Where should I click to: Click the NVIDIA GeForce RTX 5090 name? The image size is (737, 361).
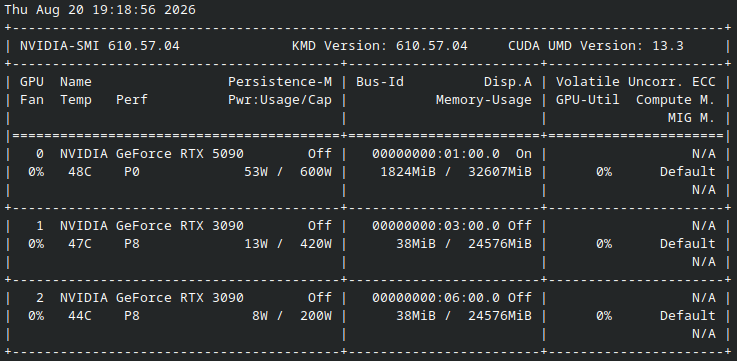coord(152,154)
